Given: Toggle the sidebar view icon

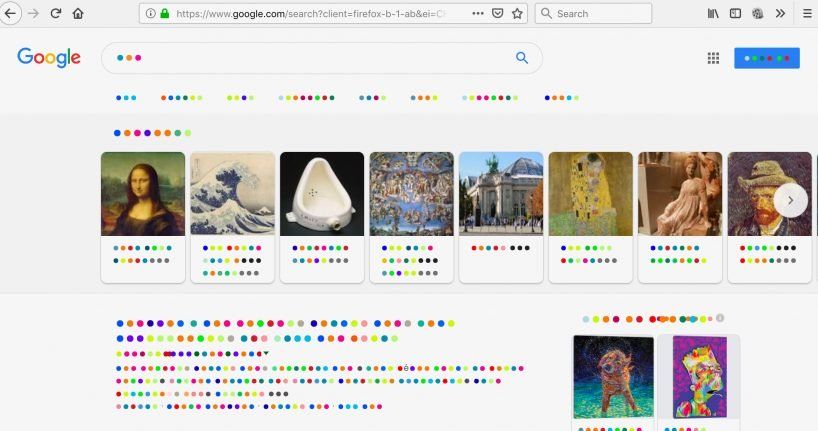Looking at the screenshot, I should [736, 14].
